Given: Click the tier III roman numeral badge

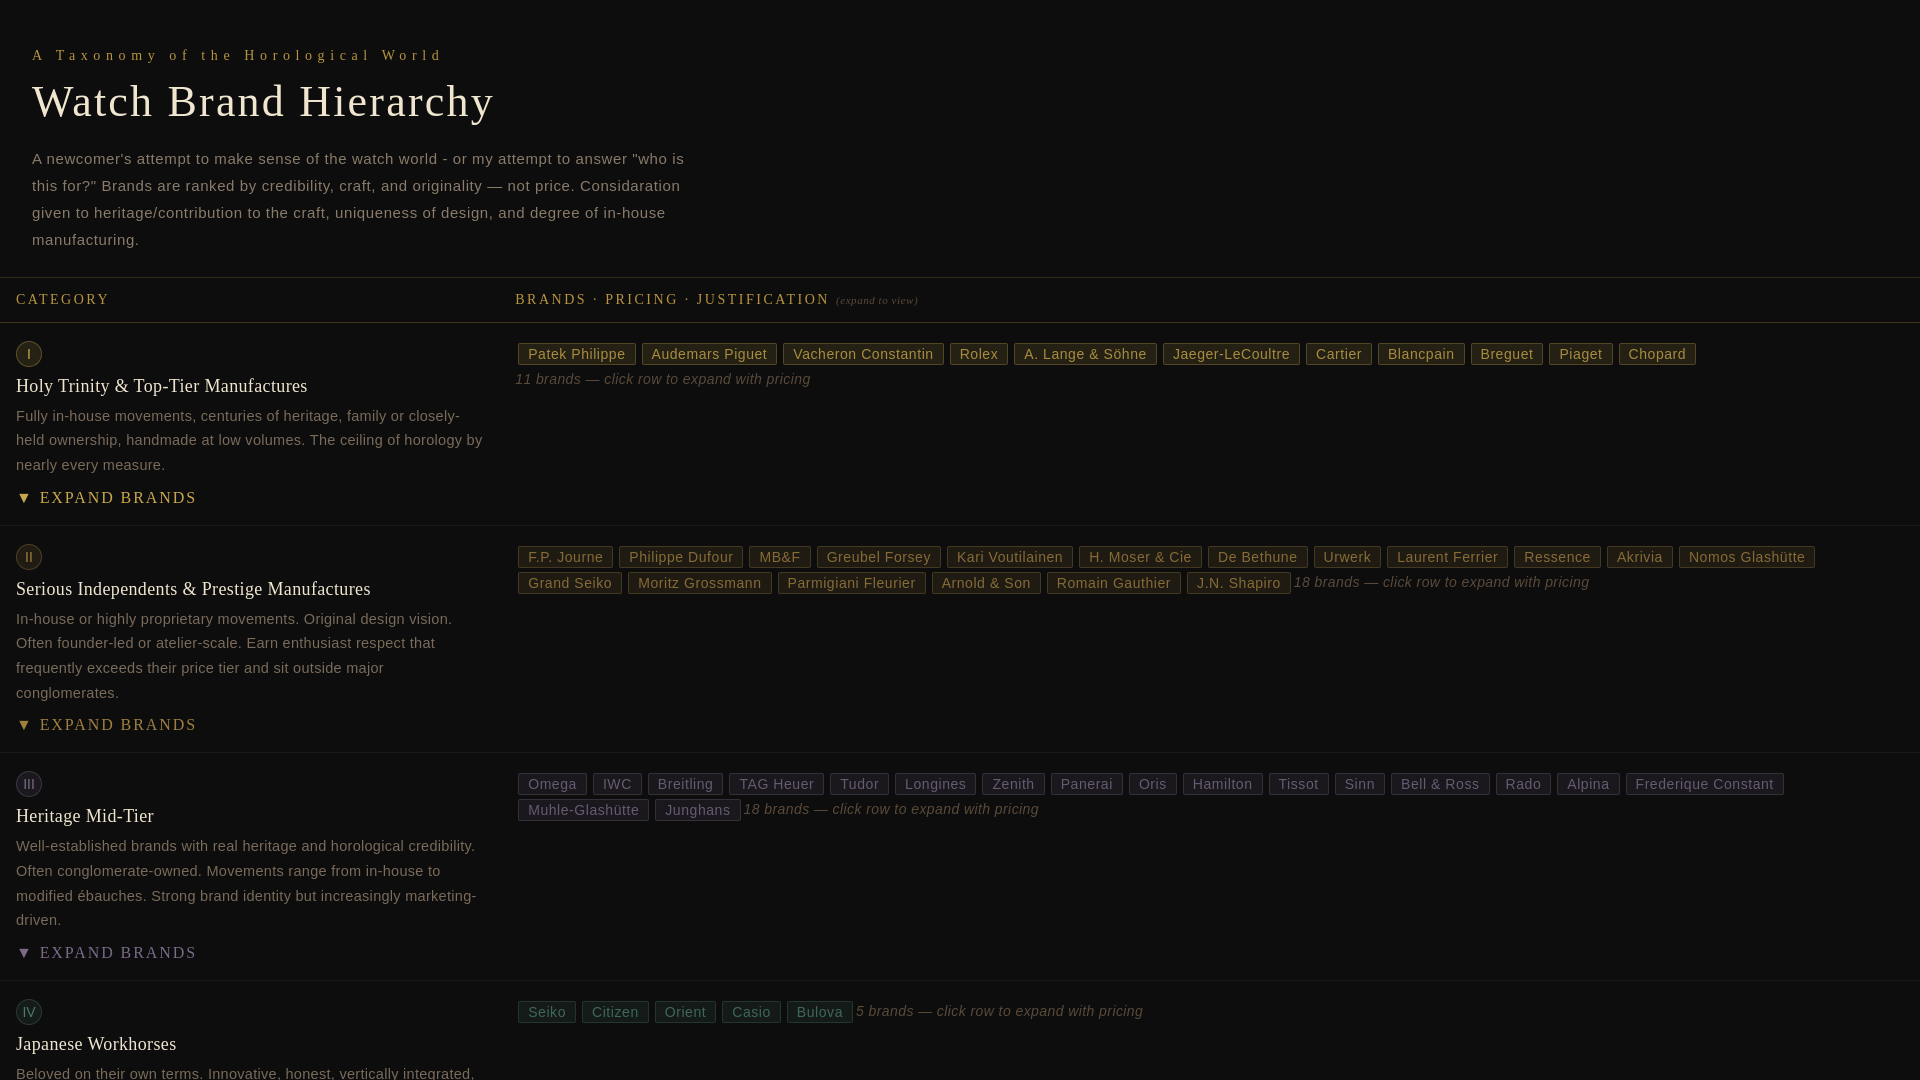Looking at the screenshot, I should click(x=29, y=784).
